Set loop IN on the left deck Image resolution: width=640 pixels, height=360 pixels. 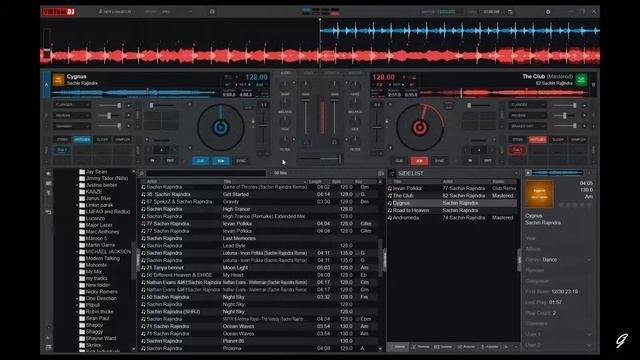[x=152, y=161]
